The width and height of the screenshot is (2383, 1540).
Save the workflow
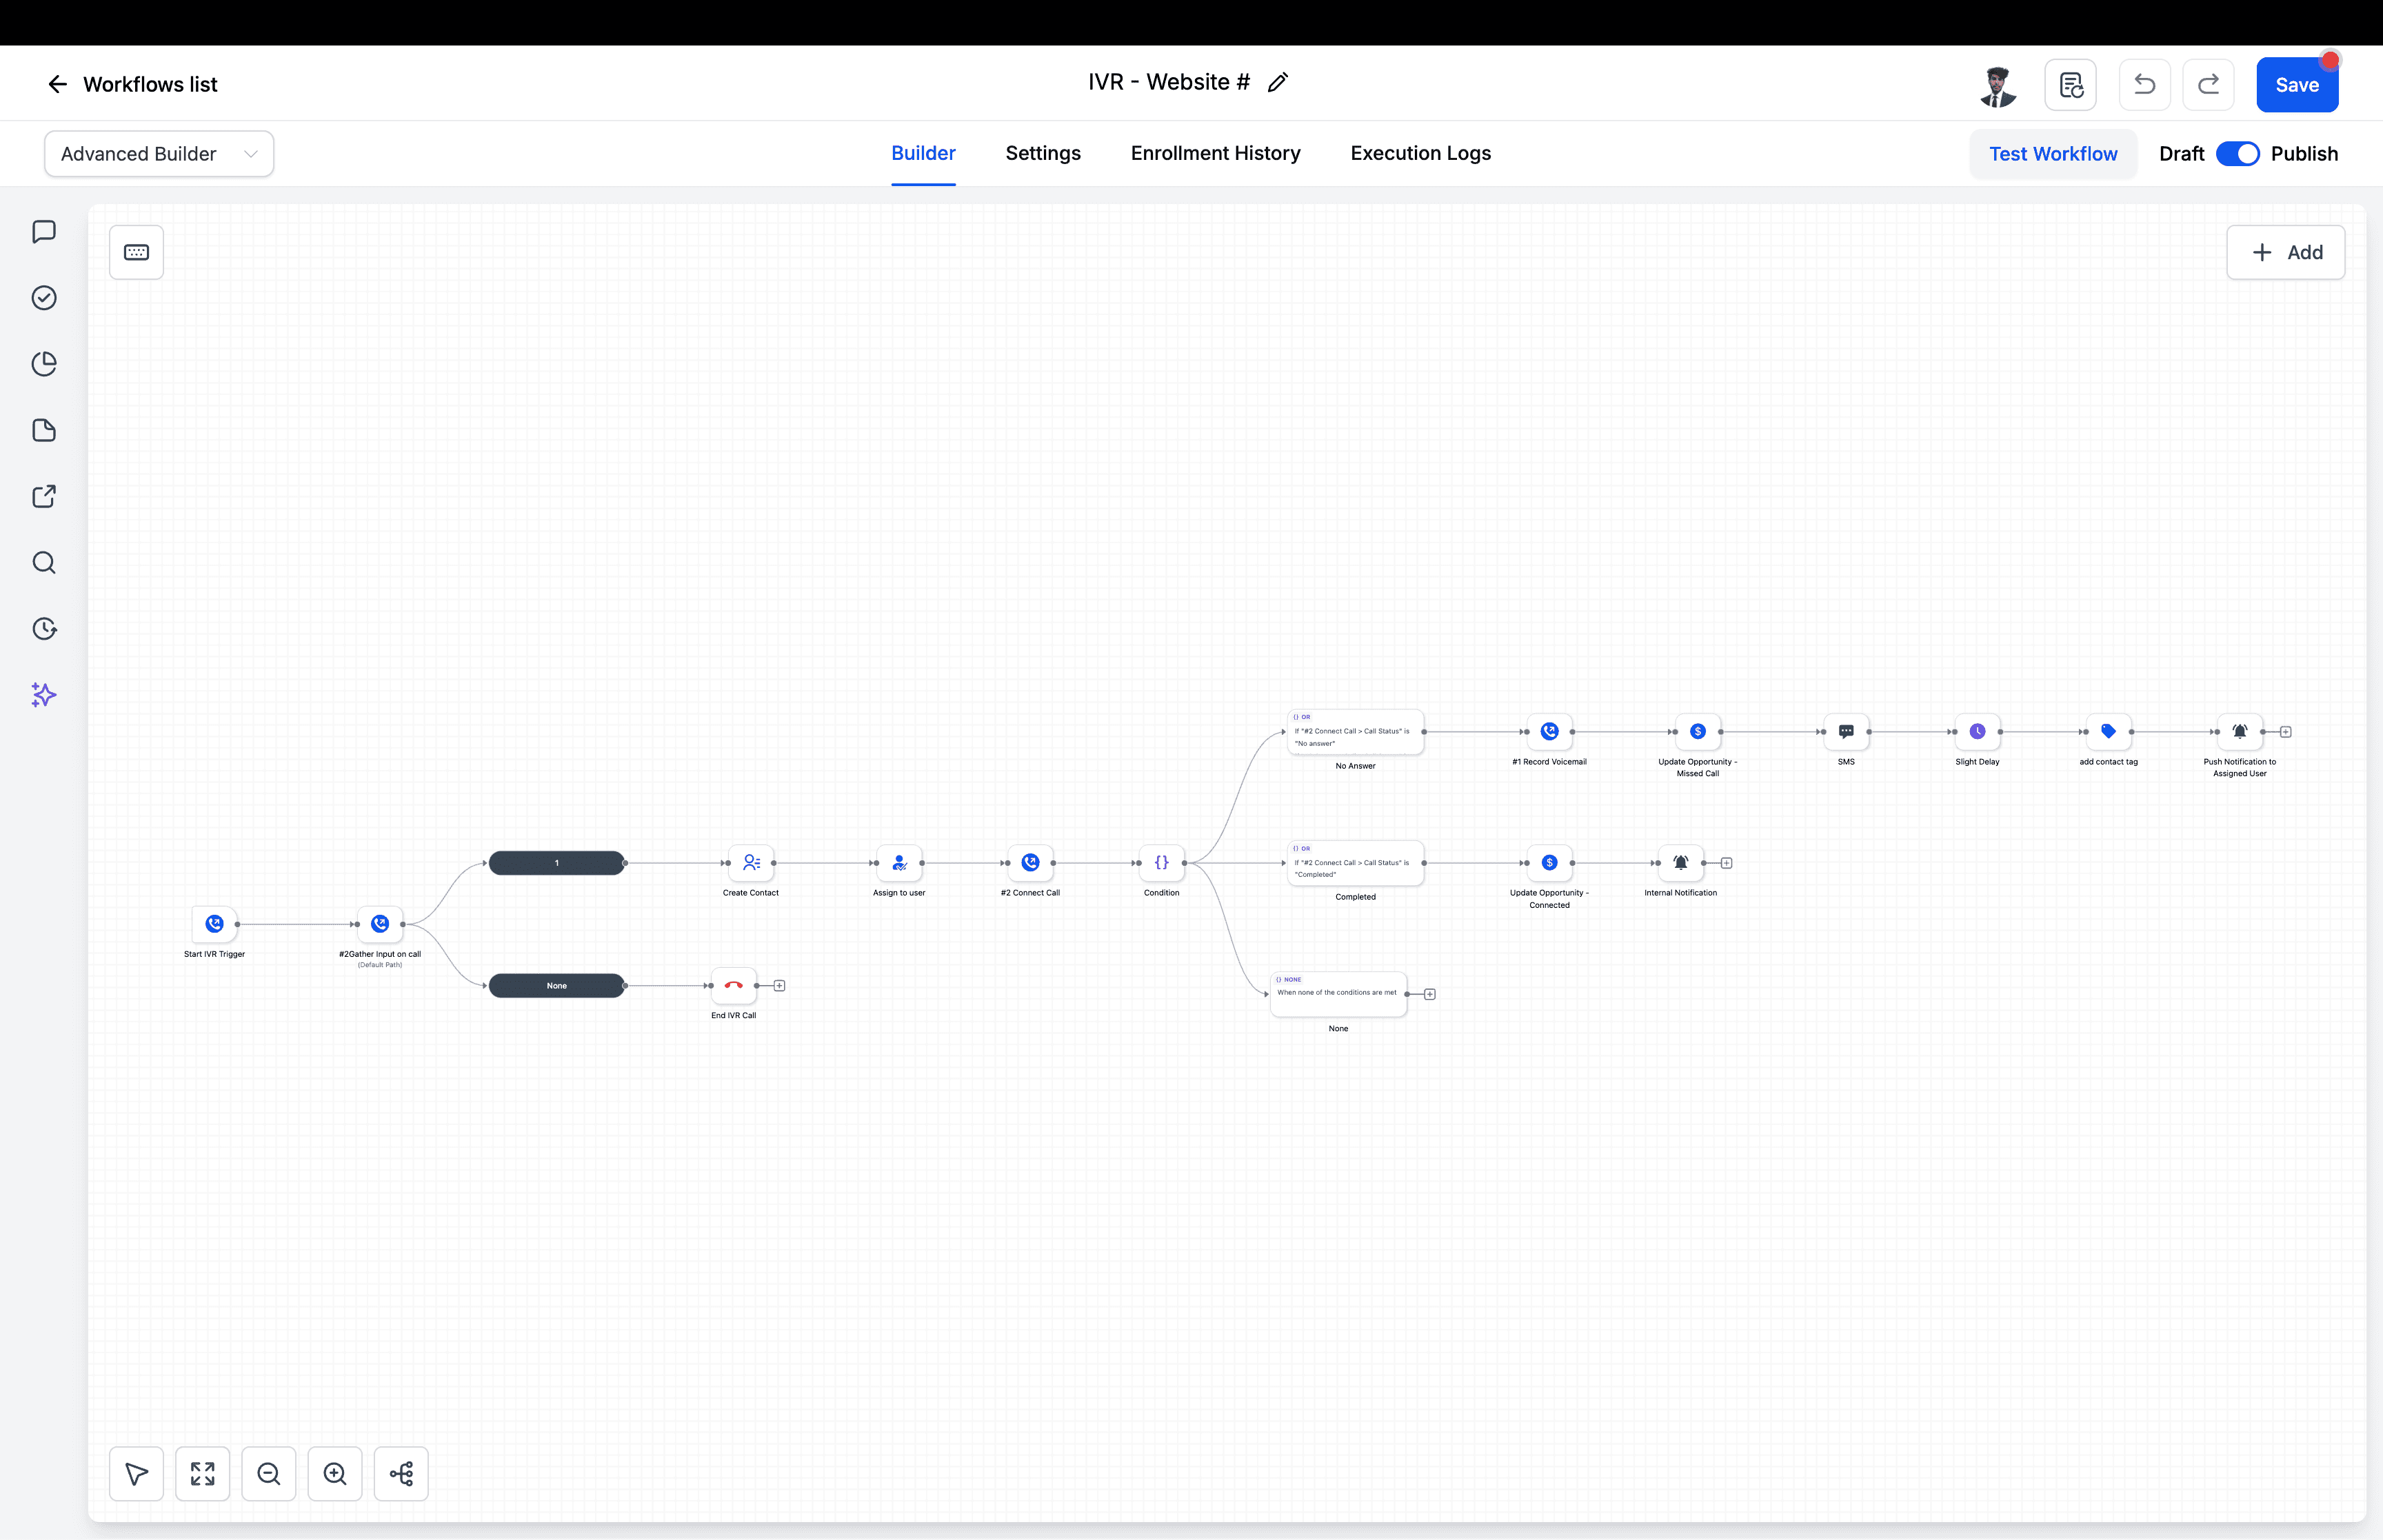click(2297, 85)
